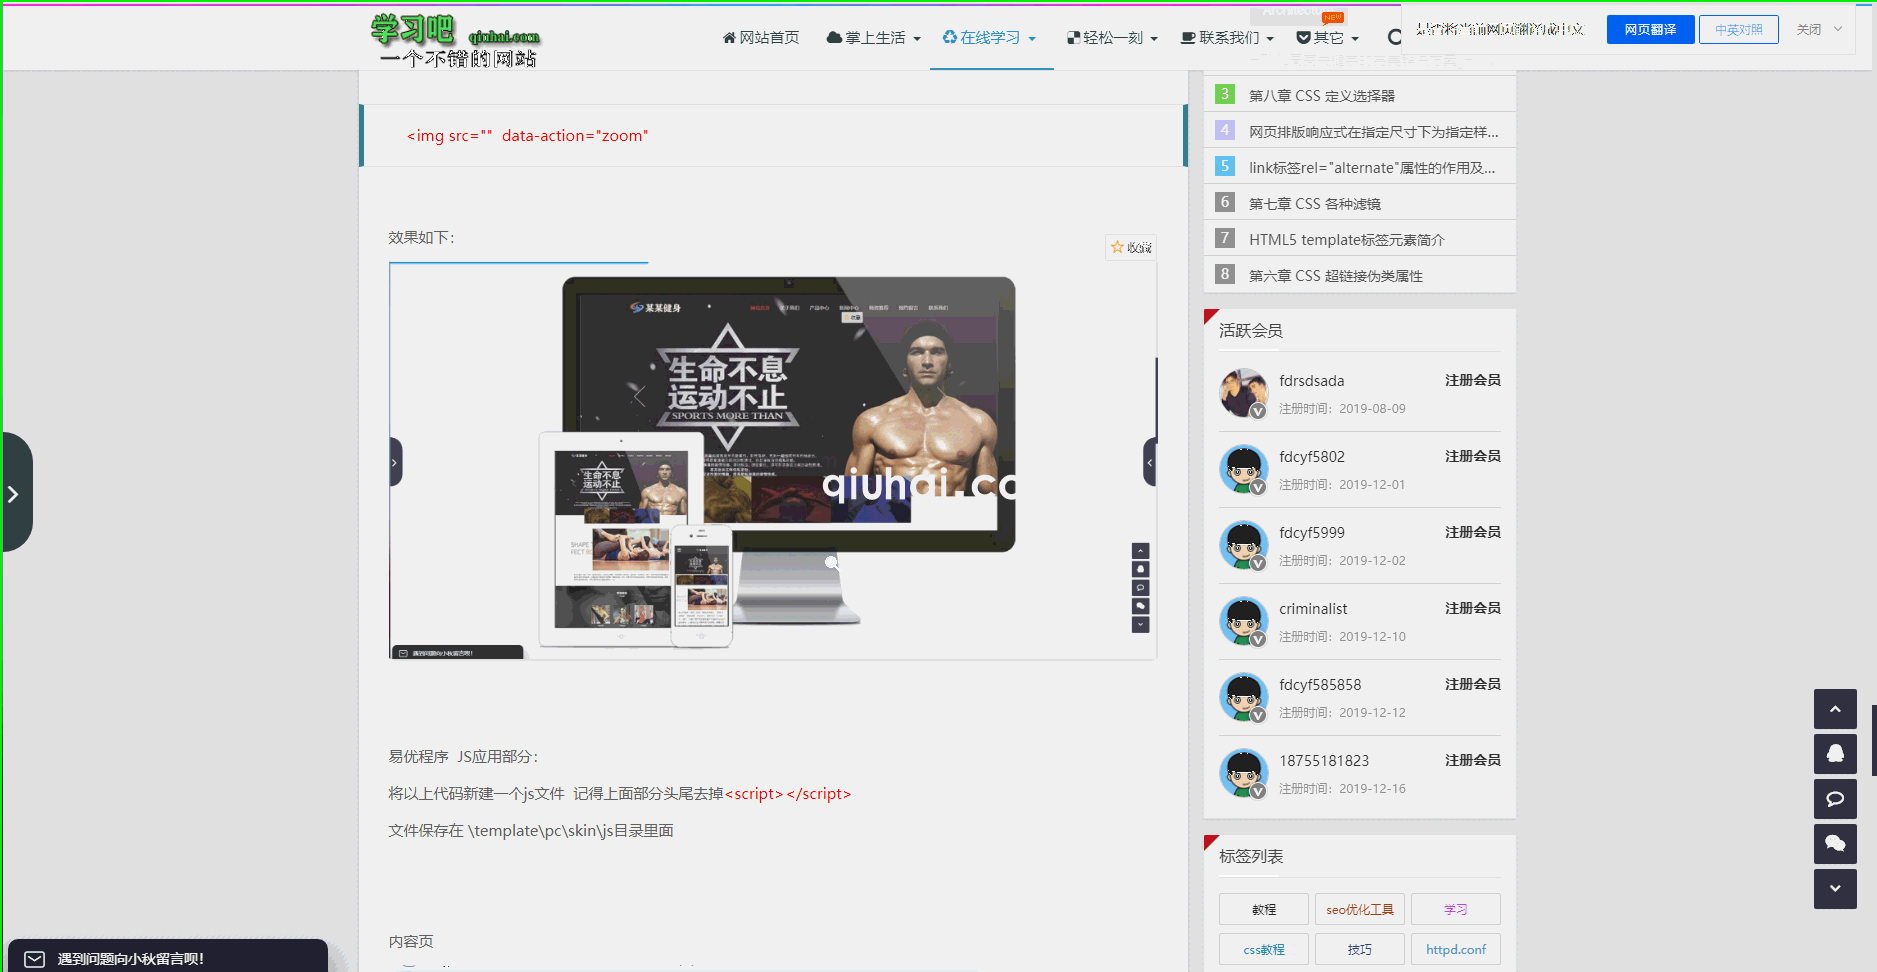Open the 第七章 CSS 各种滤镜 article link

point(1315,202)
